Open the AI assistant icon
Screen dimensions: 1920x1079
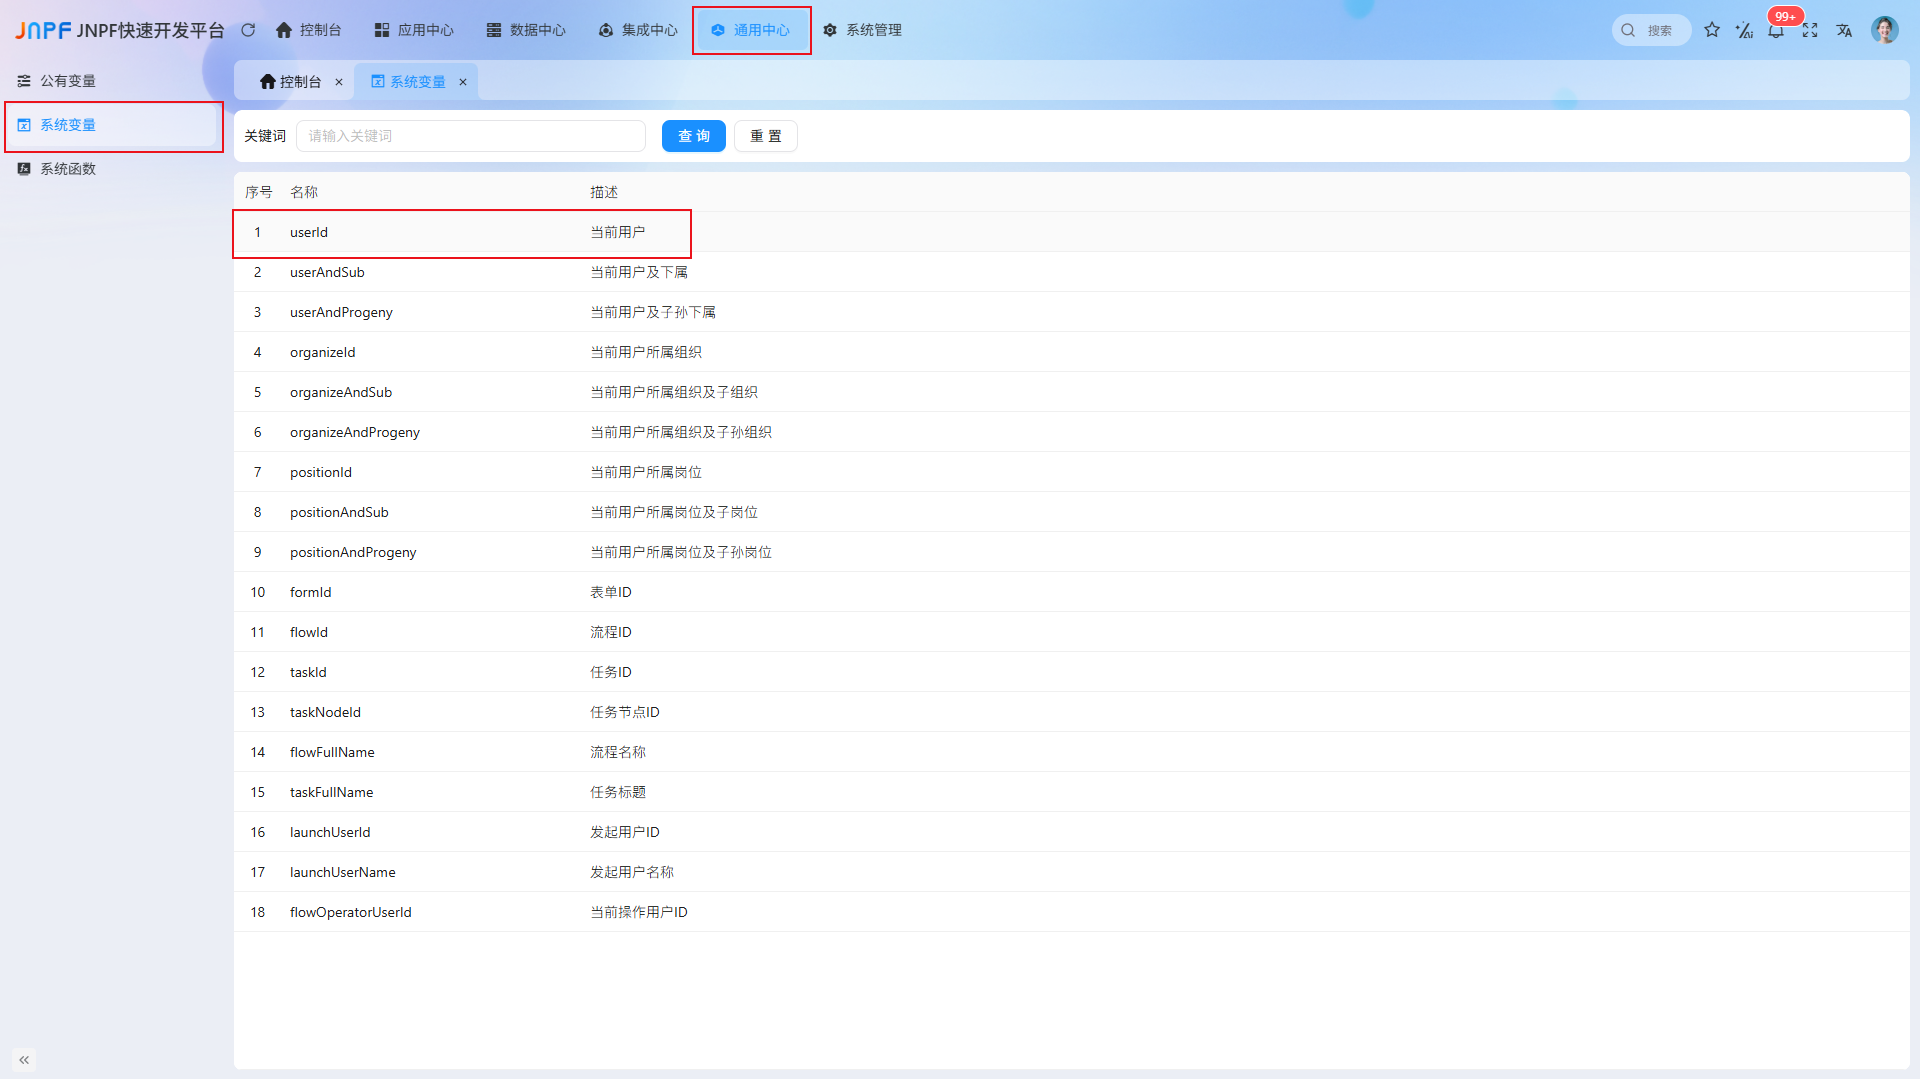tap(1744, 30)
